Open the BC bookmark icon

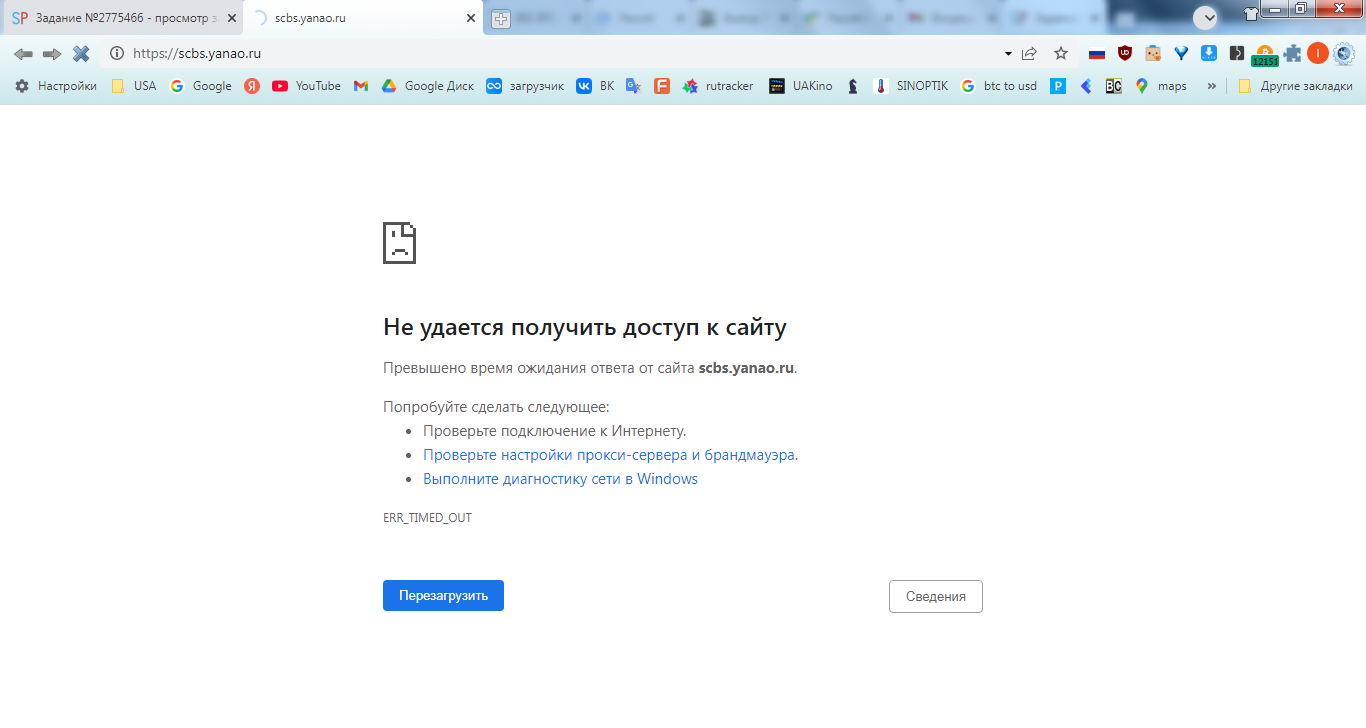(1113, 86)
